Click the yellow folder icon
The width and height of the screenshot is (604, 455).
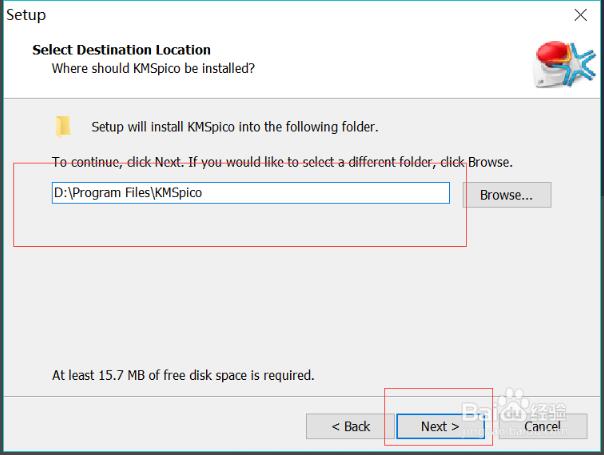(x=64, y=126)
